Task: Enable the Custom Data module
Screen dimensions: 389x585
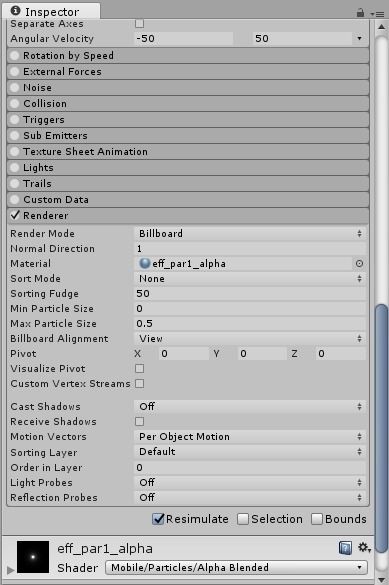Action: tap(15, 200)
